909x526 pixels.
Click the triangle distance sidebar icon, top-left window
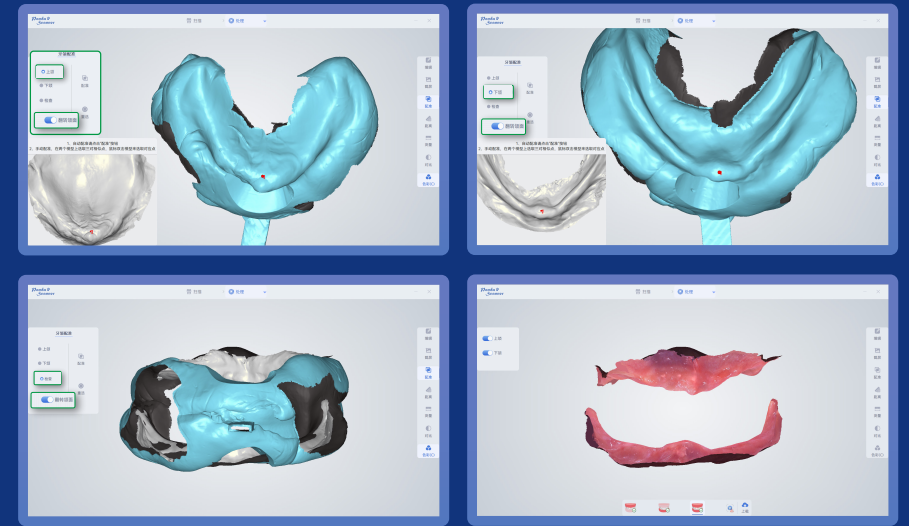pyautogui.click(x=428, y=121)
